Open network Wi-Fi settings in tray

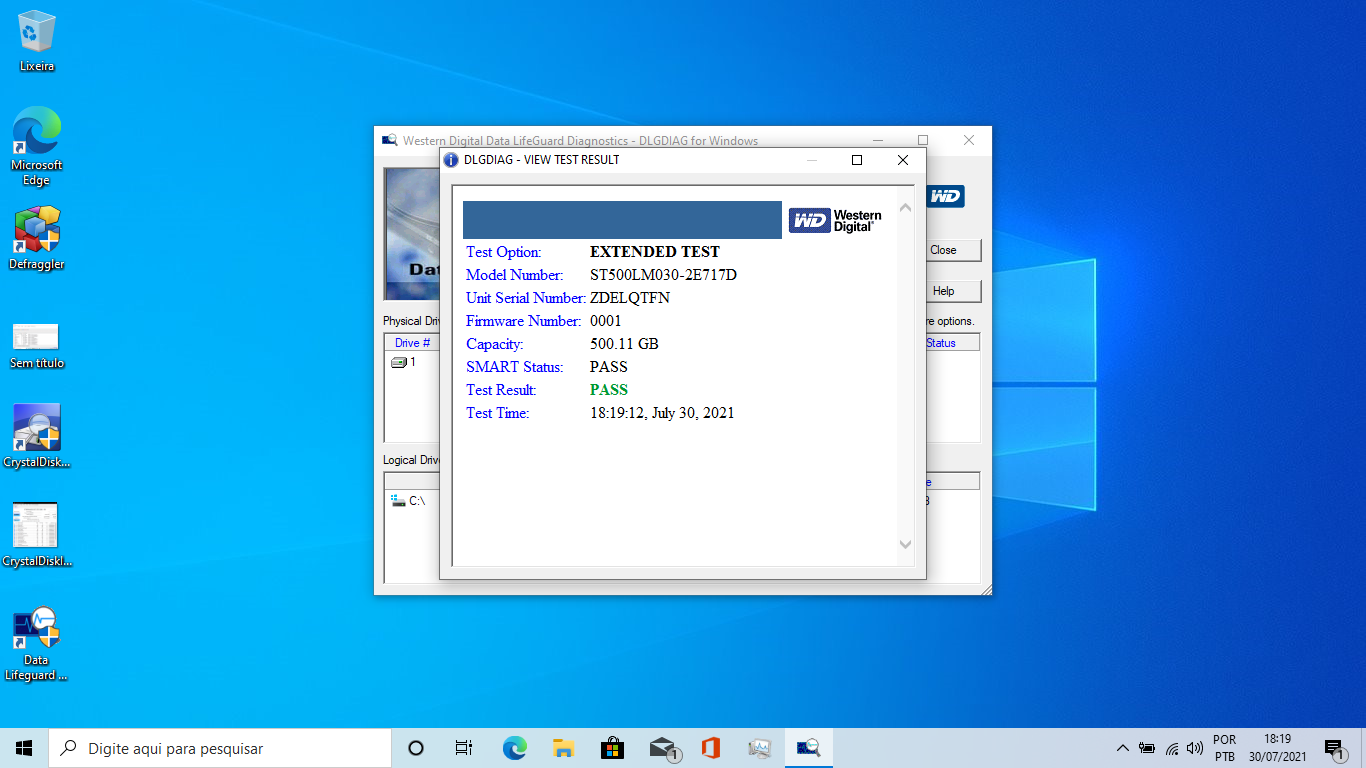1171,748
